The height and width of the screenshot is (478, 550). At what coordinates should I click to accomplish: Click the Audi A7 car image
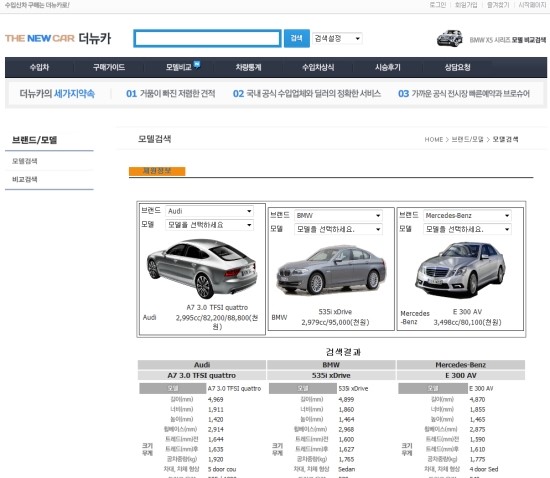pyautogui.click(x=202, y=268)
